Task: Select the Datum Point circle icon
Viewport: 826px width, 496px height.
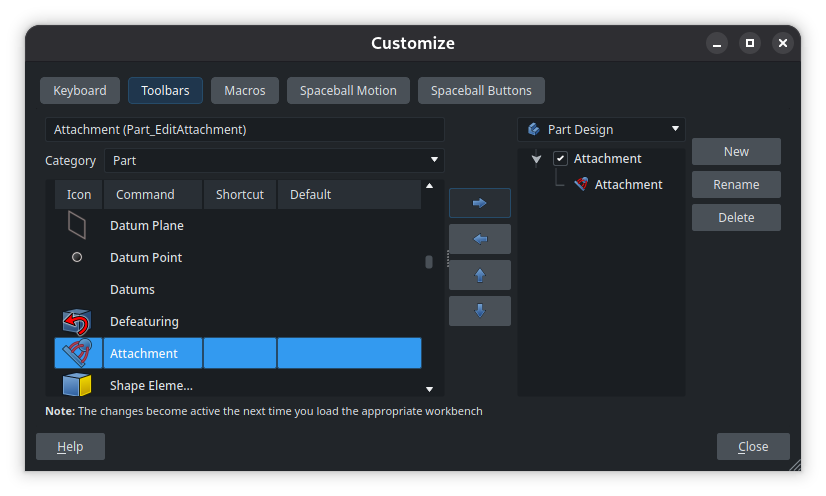Action: (x=77, y=258)
